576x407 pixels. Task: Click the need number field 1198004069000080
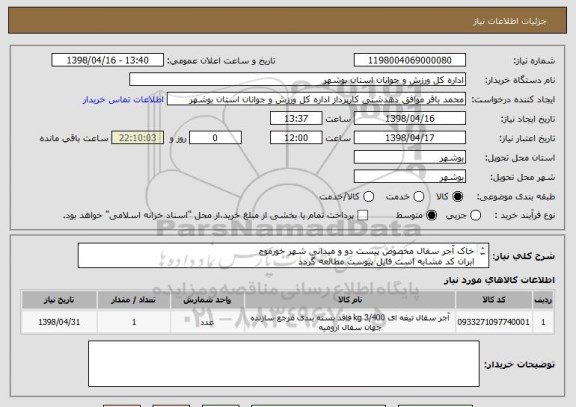[410, 60]
